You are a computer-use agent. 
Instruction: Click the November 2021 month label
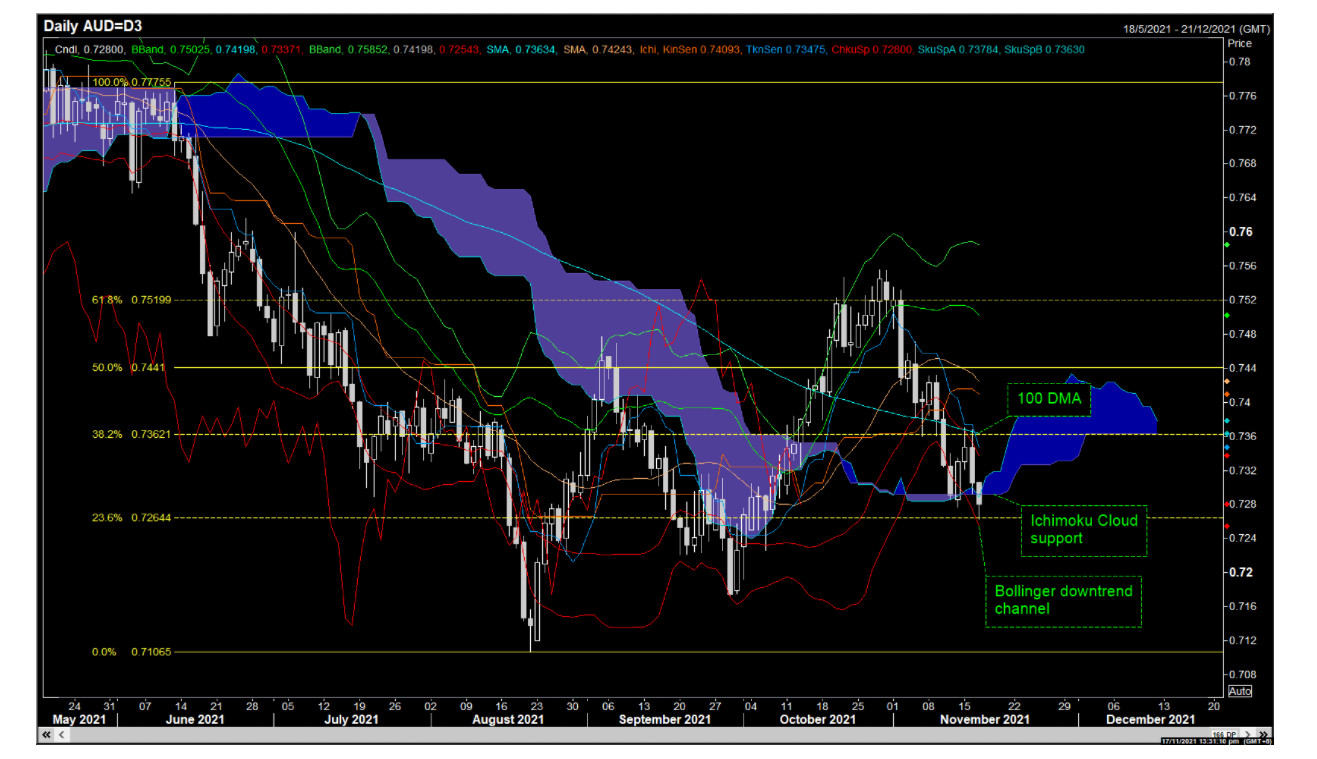click(x=985, y=719)
